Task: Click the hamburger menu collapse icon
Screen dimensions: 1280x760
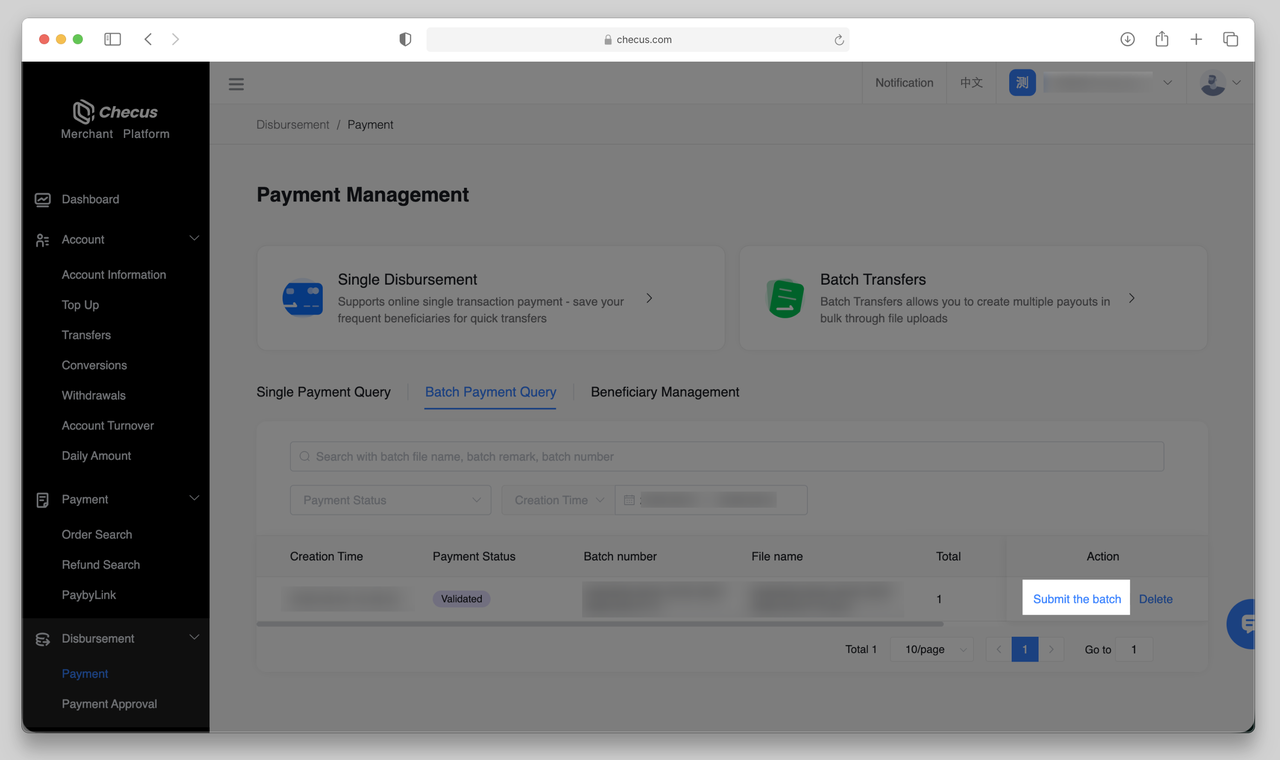Action: point(236,84)
